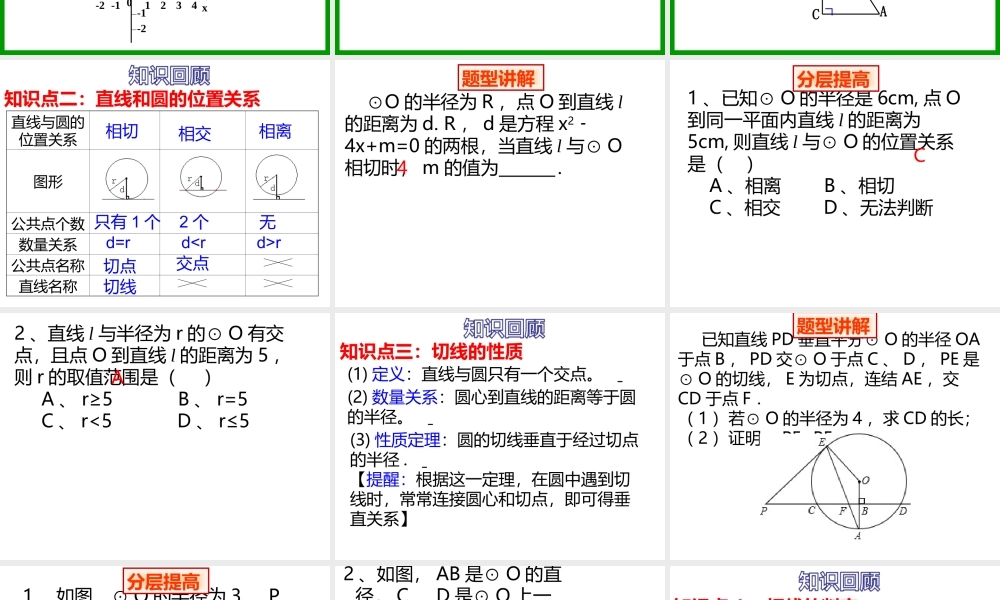Viewport: 1000px width, 600px height.
Task: Select the partial slide with the coordinate axis
Action: (x=165, y=27)
